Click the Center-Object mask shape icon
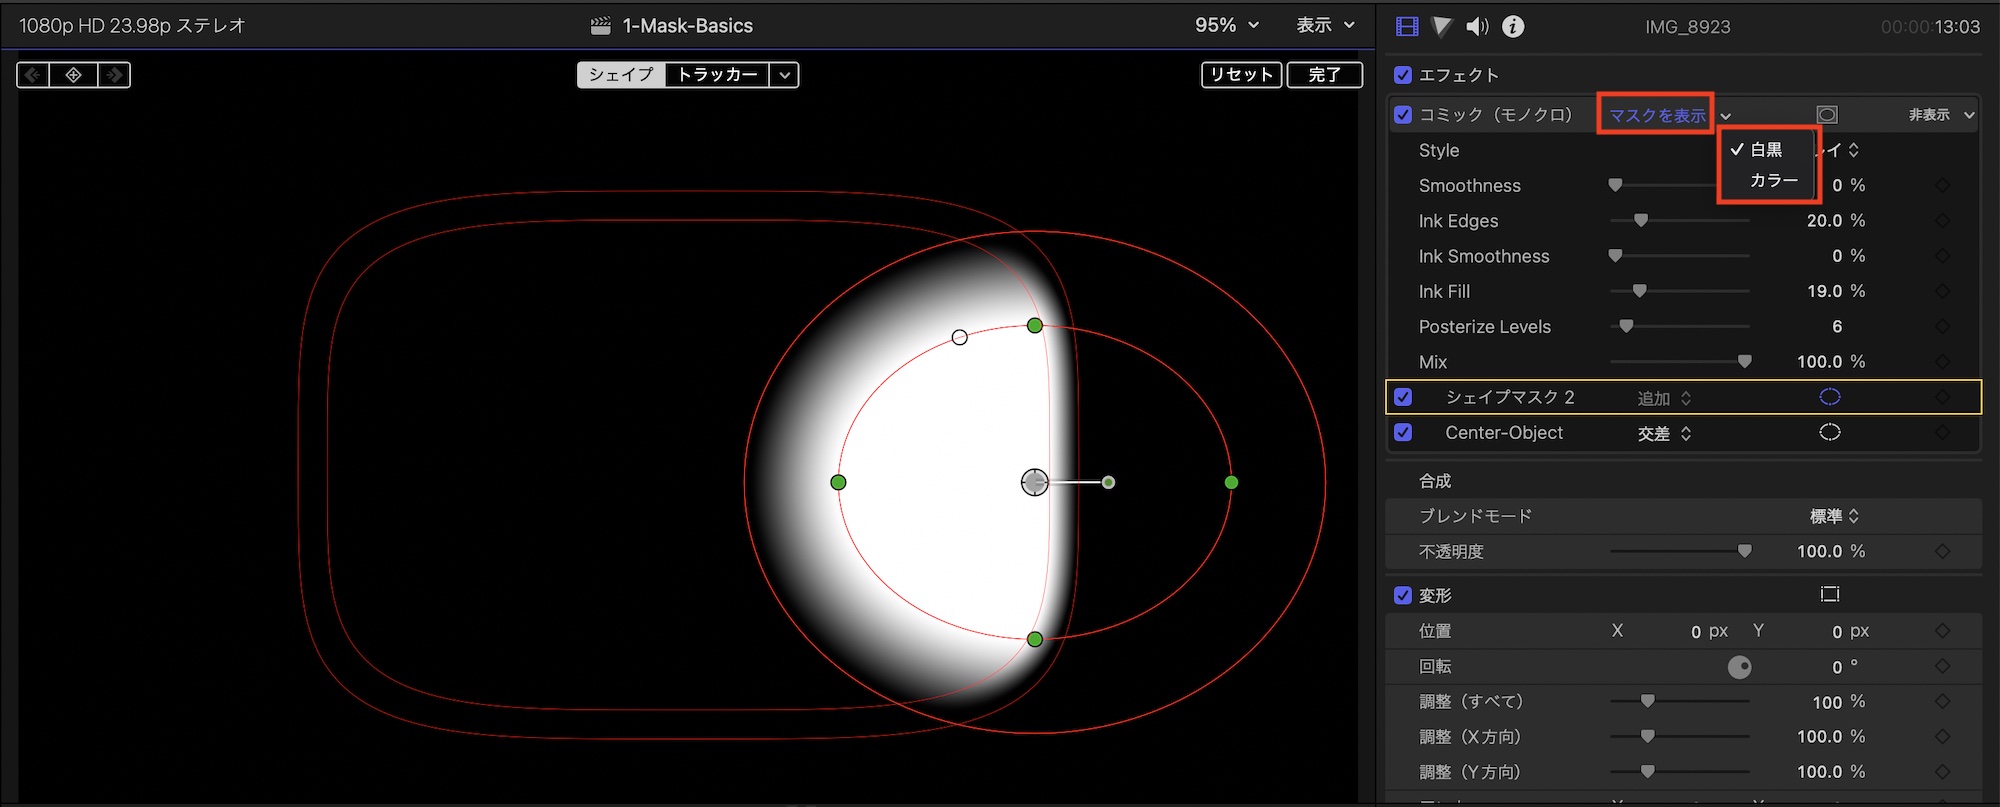Screen dimensions: 2000x807 tap(1829, 432)
